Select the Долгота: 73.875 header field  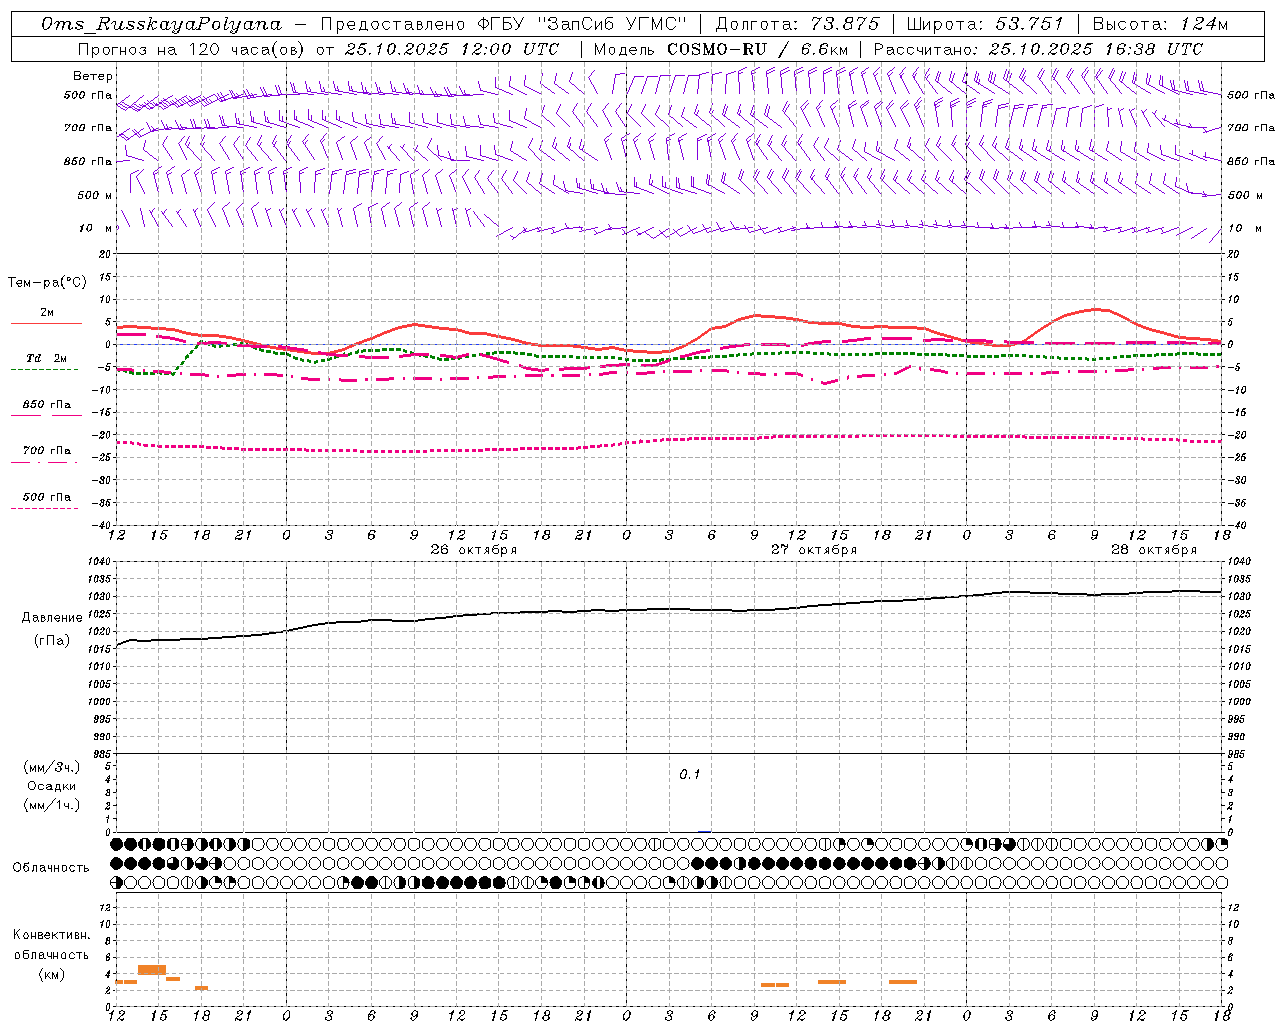(797, 24)
